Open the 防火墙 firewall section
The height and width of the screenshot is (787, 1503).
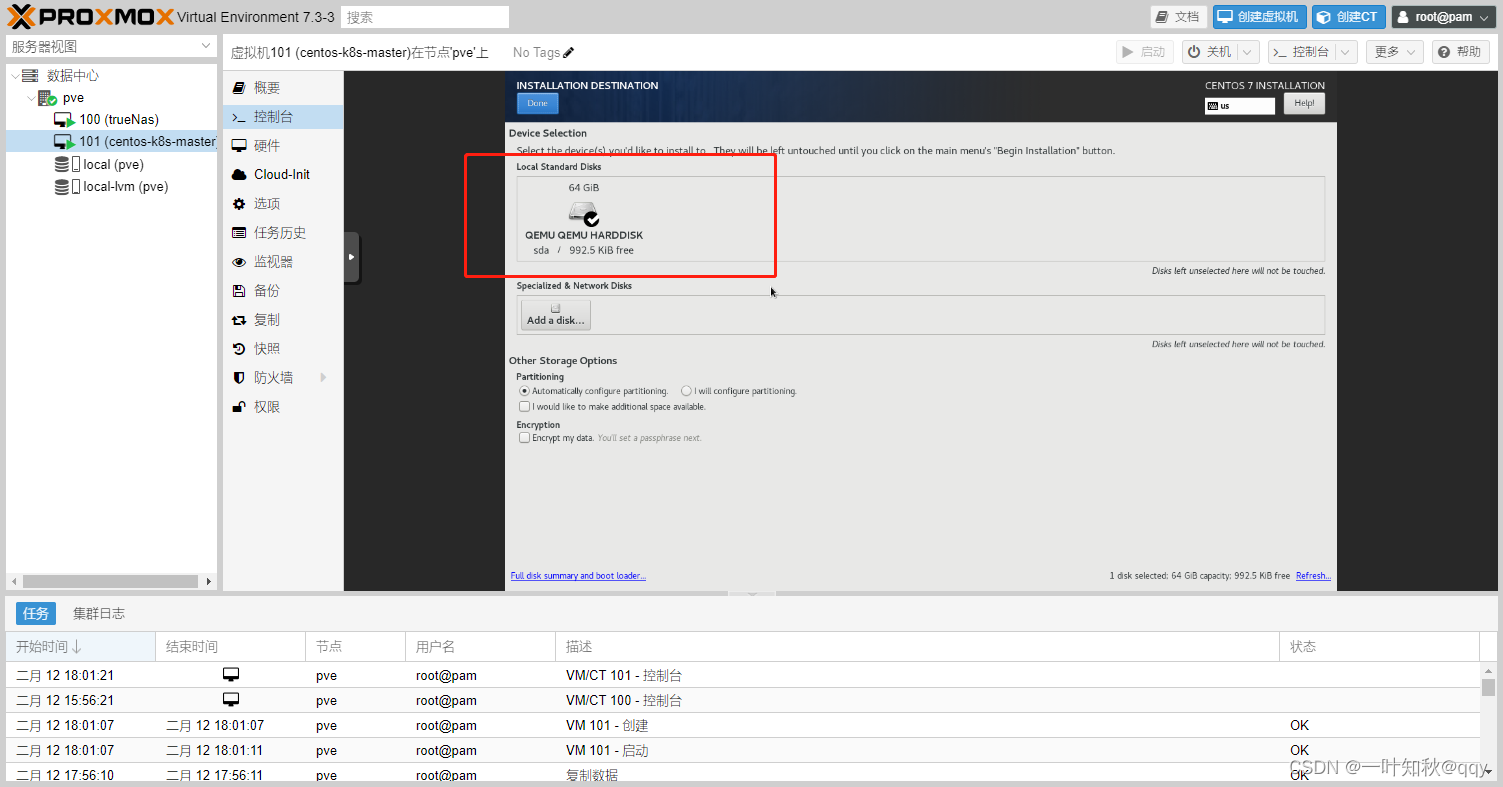click(x=283, y=378)
